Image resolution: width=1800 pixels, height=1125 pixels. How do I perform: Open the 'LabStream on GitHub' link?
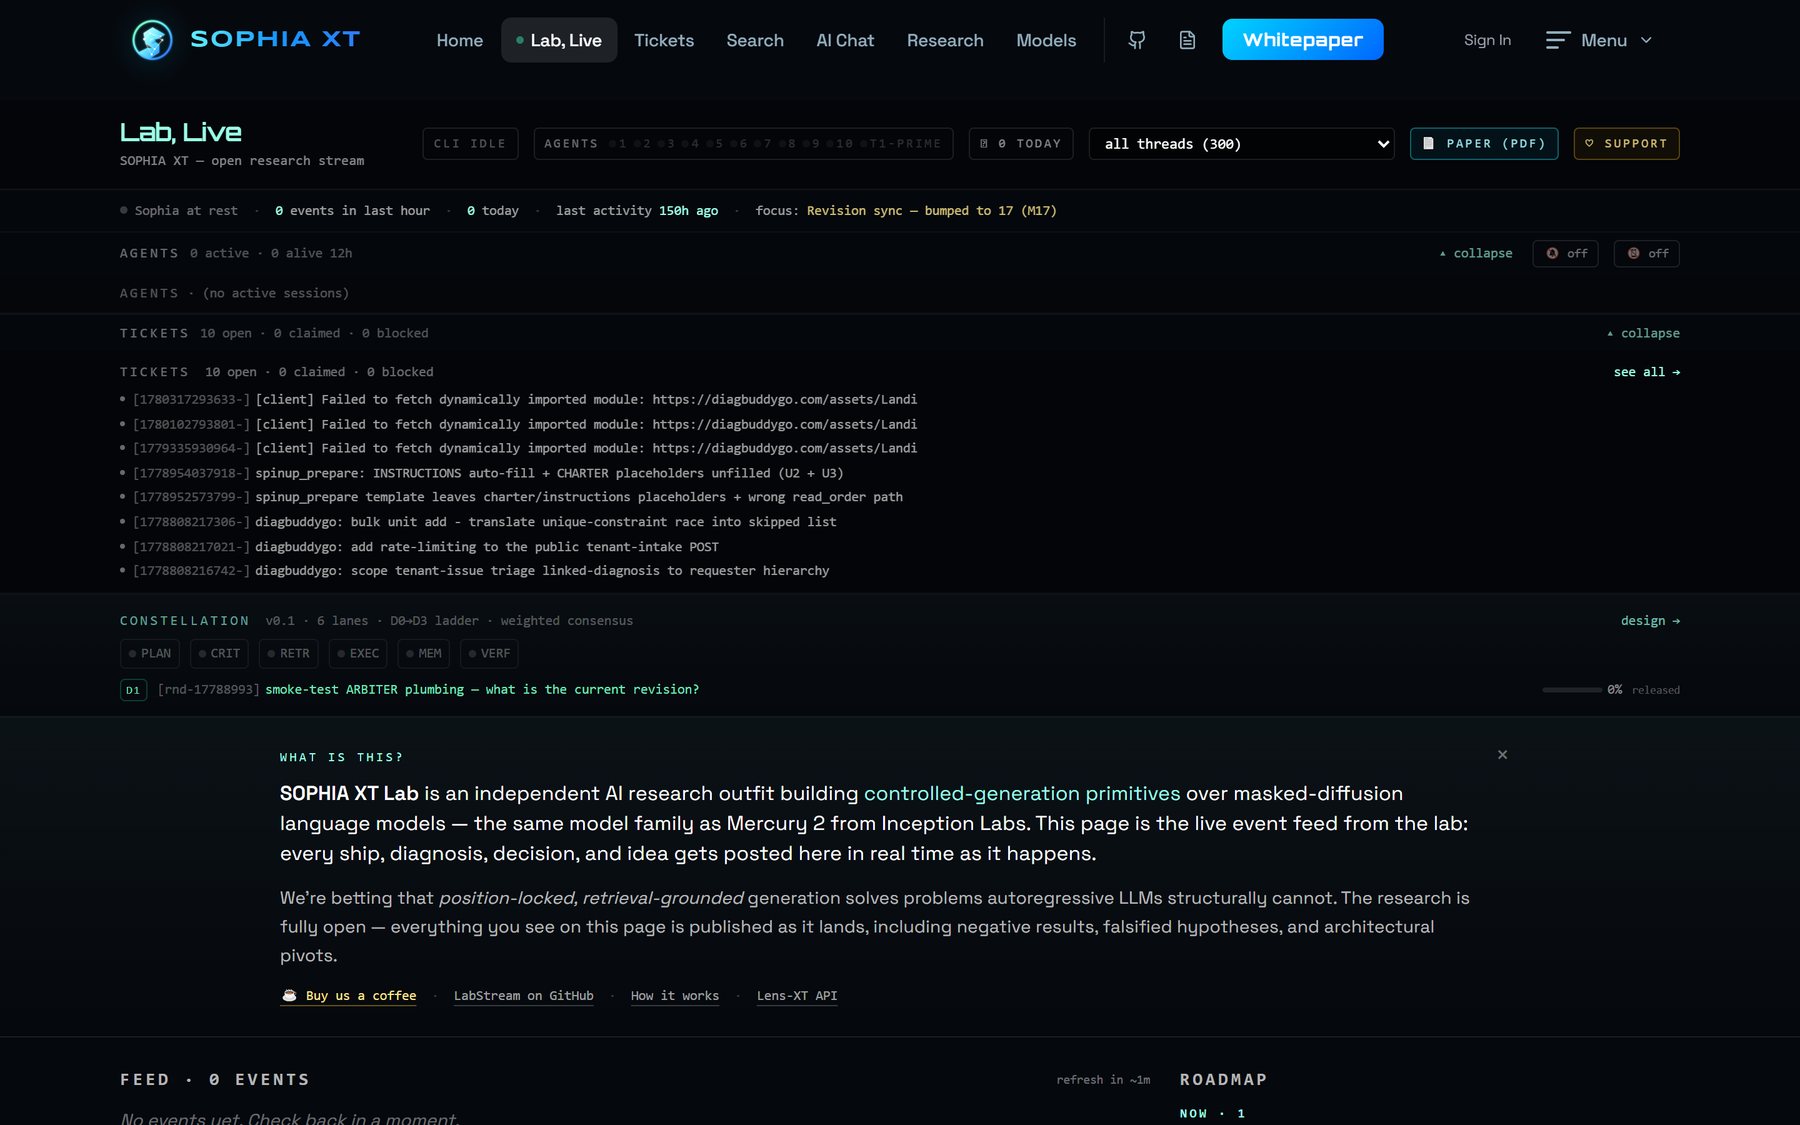click(x=523, y=996)
